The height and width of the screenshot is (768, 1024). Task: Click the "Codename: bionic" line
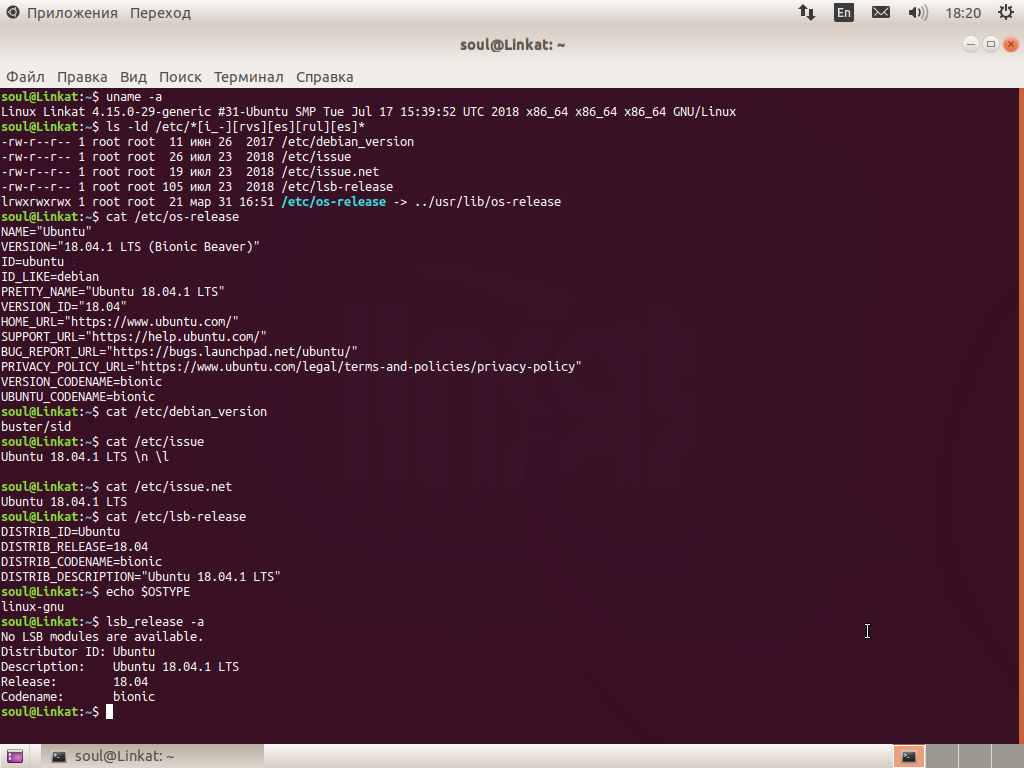tap(78, 697)
